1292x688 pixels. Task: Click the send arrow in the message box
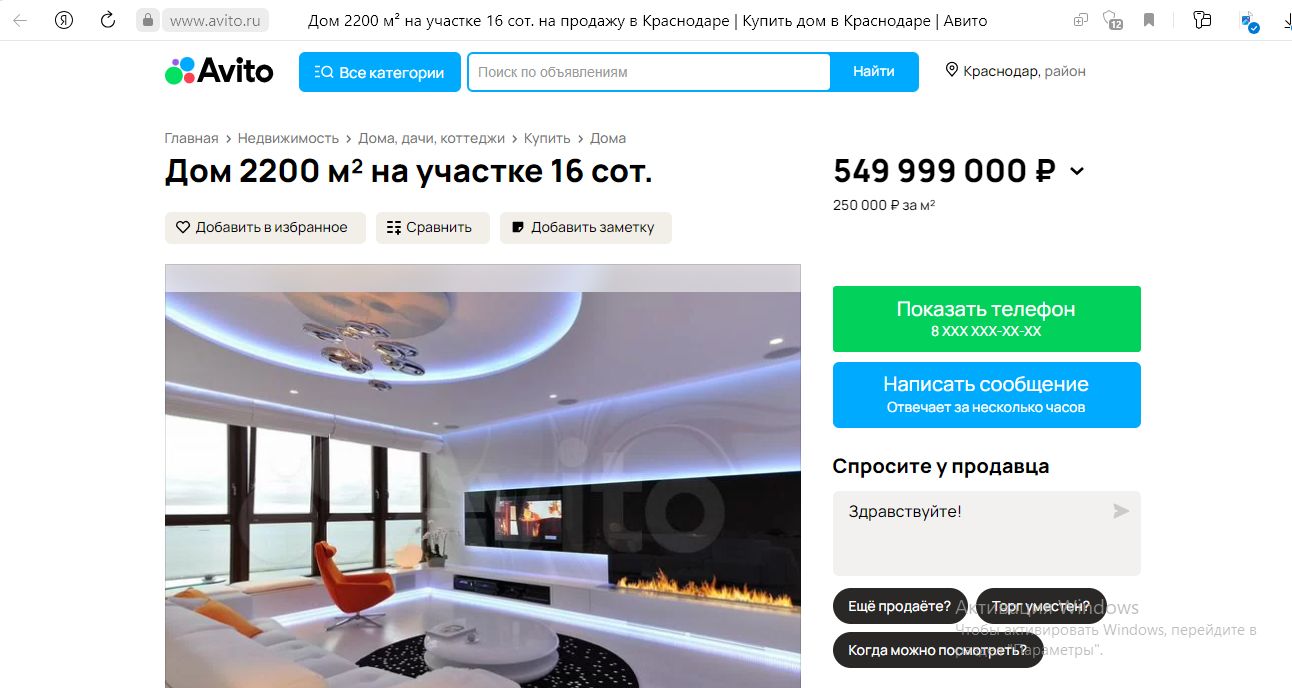[x=1121, y=511]
